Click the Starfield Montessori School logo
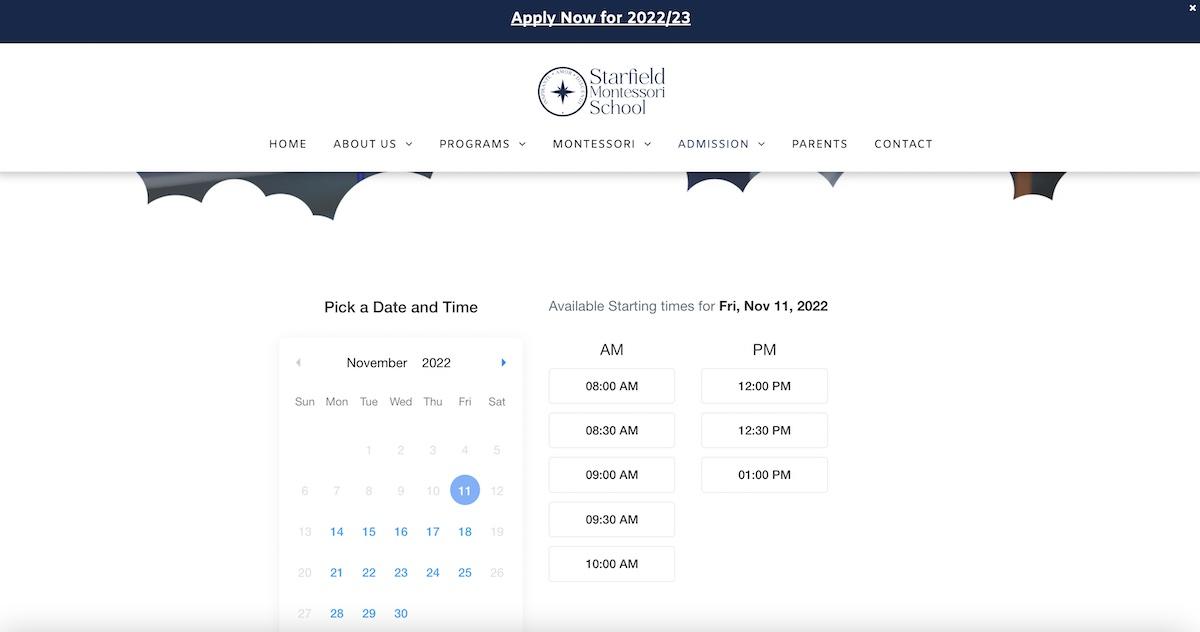Viewport: 1200px width, 632px height. click(x=601, y=91)
